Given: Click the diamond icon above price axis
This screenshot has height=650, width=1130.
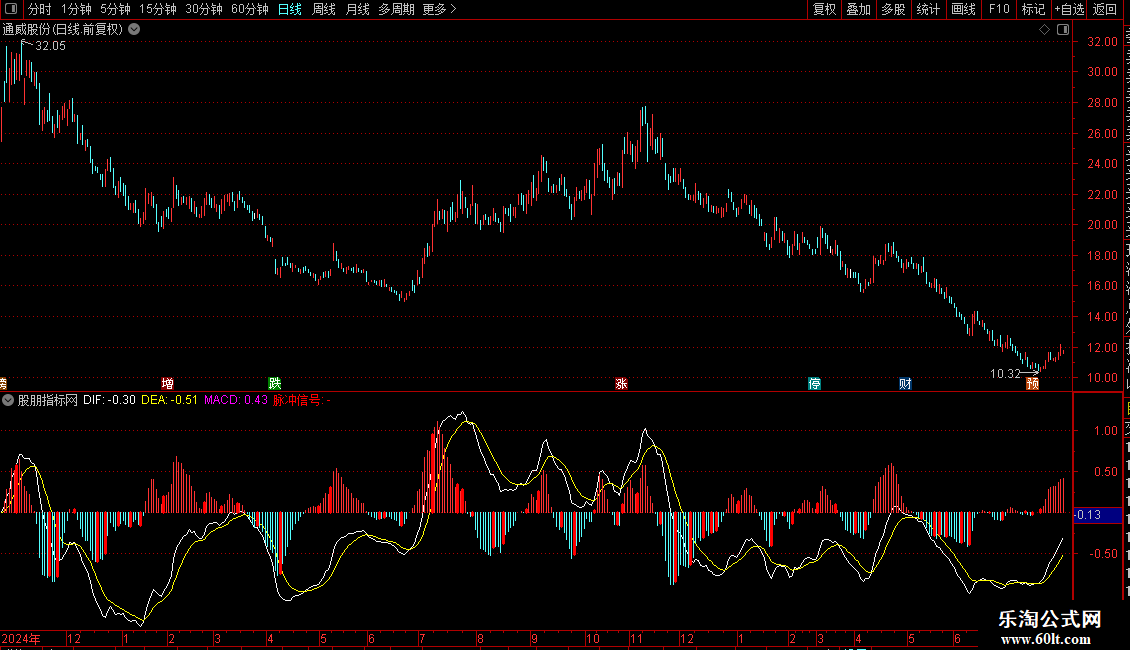Looking at the screenshot, I should click(1044, 29).
